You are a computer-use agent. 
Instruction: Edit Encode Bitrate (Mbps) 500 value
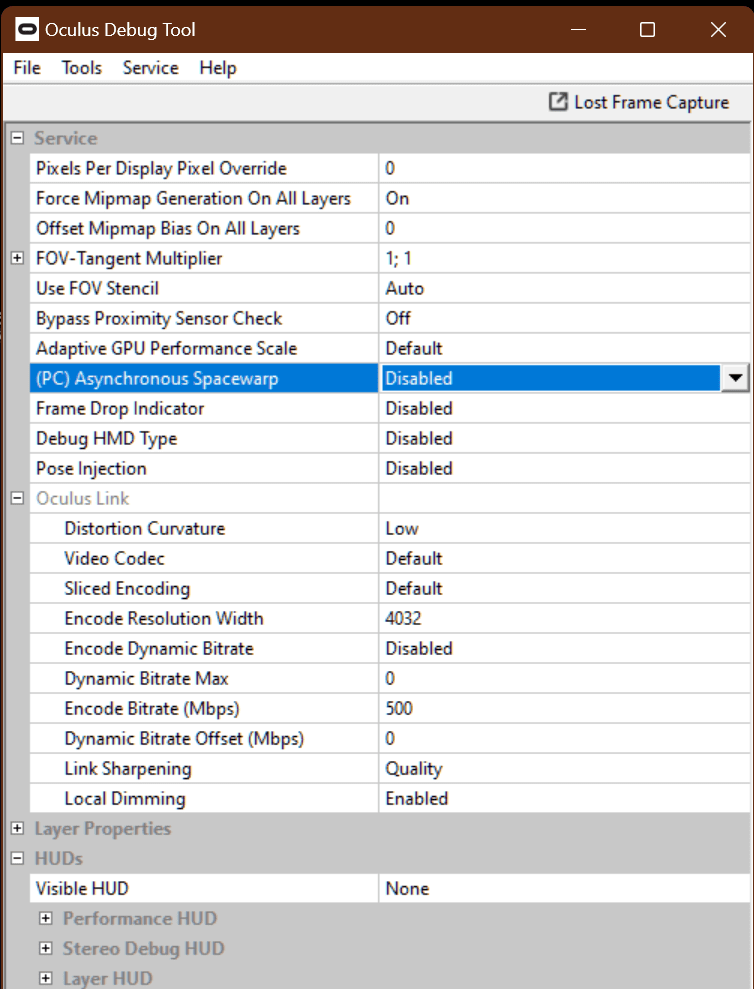click(564, 708)
